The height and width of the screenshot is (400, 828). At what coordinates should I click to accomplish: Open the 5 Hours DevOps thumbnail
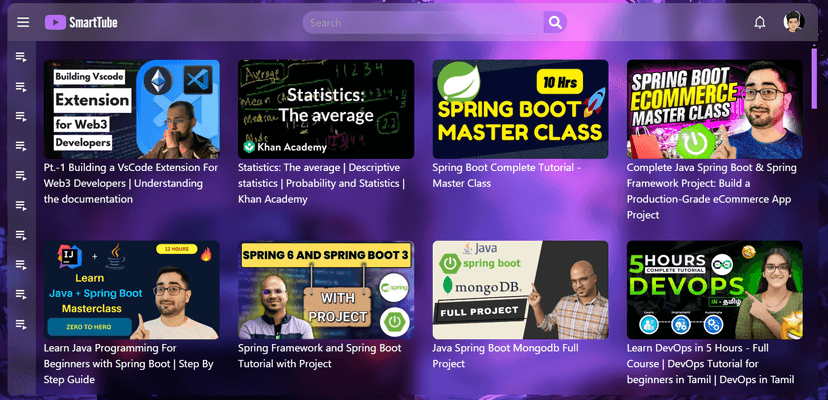[x=714, y=290]
